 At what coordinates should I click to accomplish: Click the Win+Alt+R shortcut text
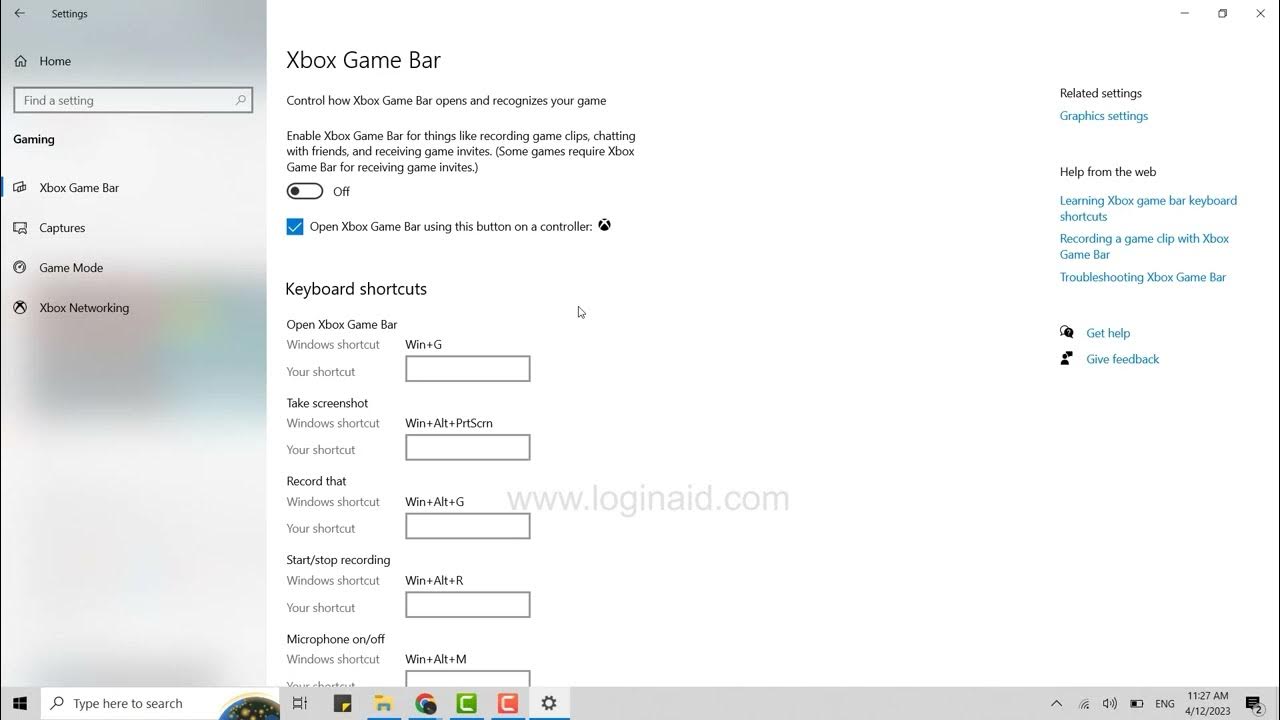[x=434, y=581]
